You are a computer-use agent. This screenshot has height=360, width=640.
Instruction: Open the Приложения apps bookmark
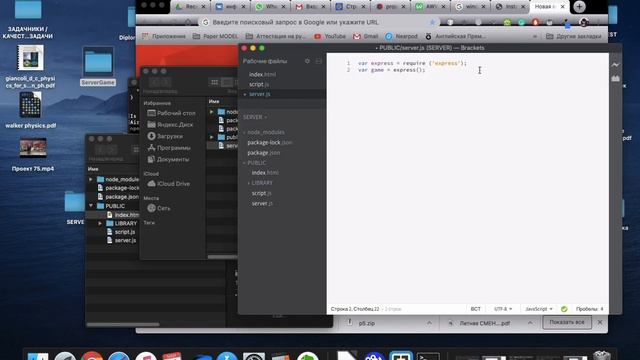click(164, 36)
